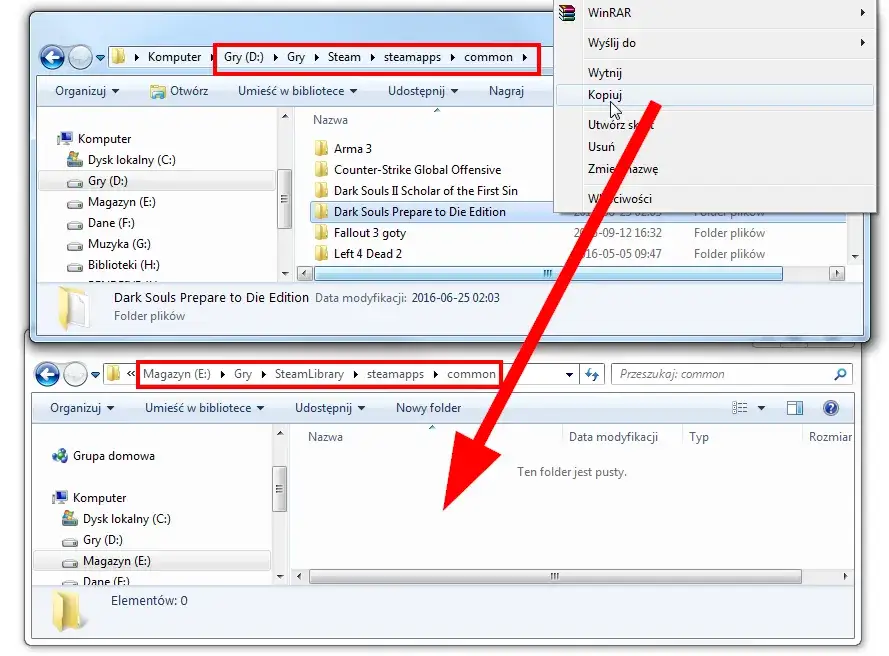Click the Otwórz toolbar button
Viewport: 889px width, 656px height.
click(179, 91)
